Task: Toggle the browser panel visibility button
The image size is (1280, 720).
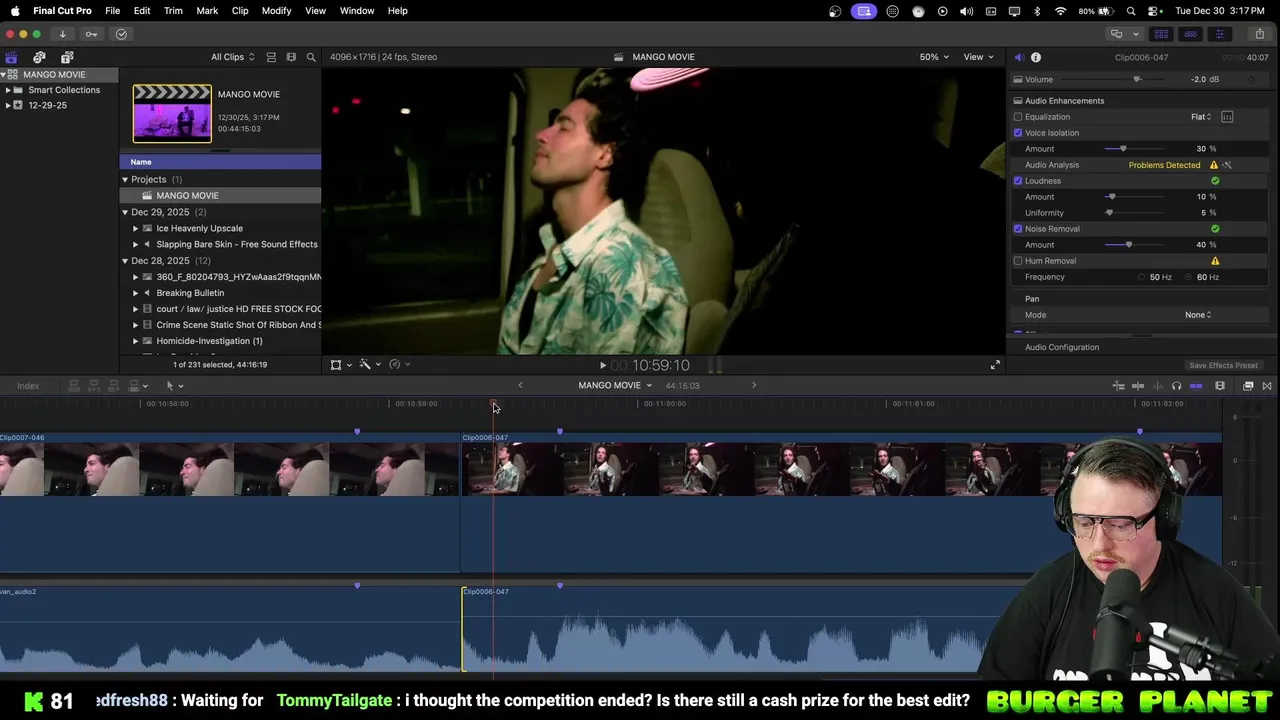Action: (1160, 34)
